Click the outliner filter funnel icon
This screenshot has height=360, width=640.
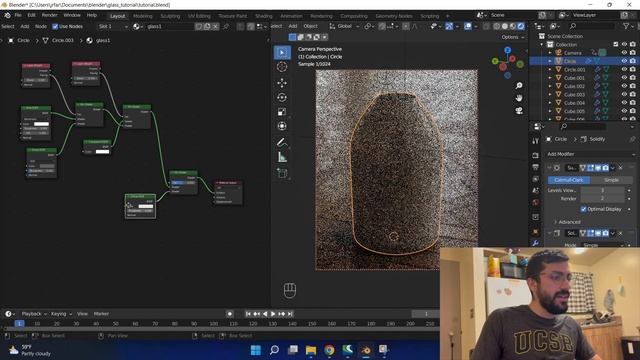tap(626, 26)
